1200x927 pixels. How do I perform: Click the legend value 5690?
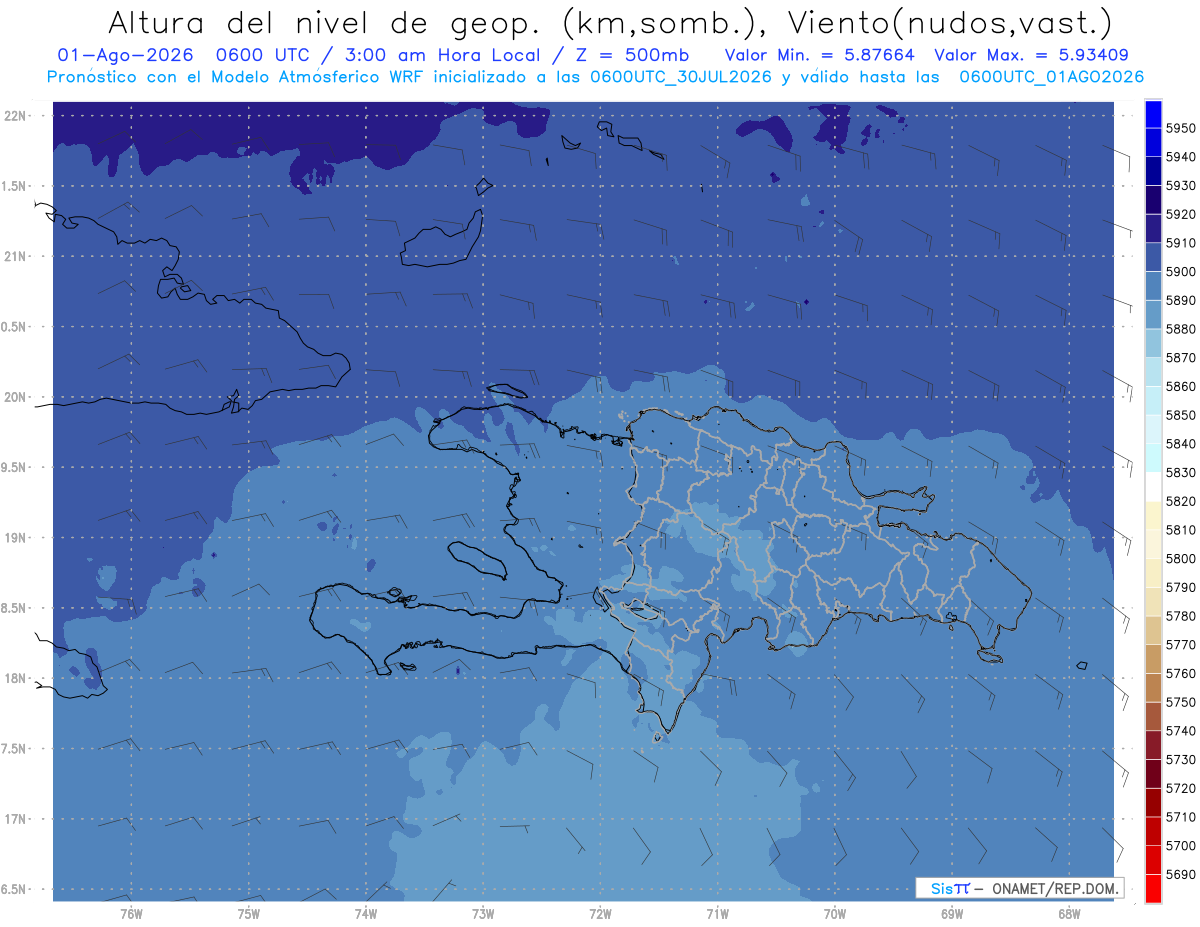pyautogui.click(x=1181, y=875)
